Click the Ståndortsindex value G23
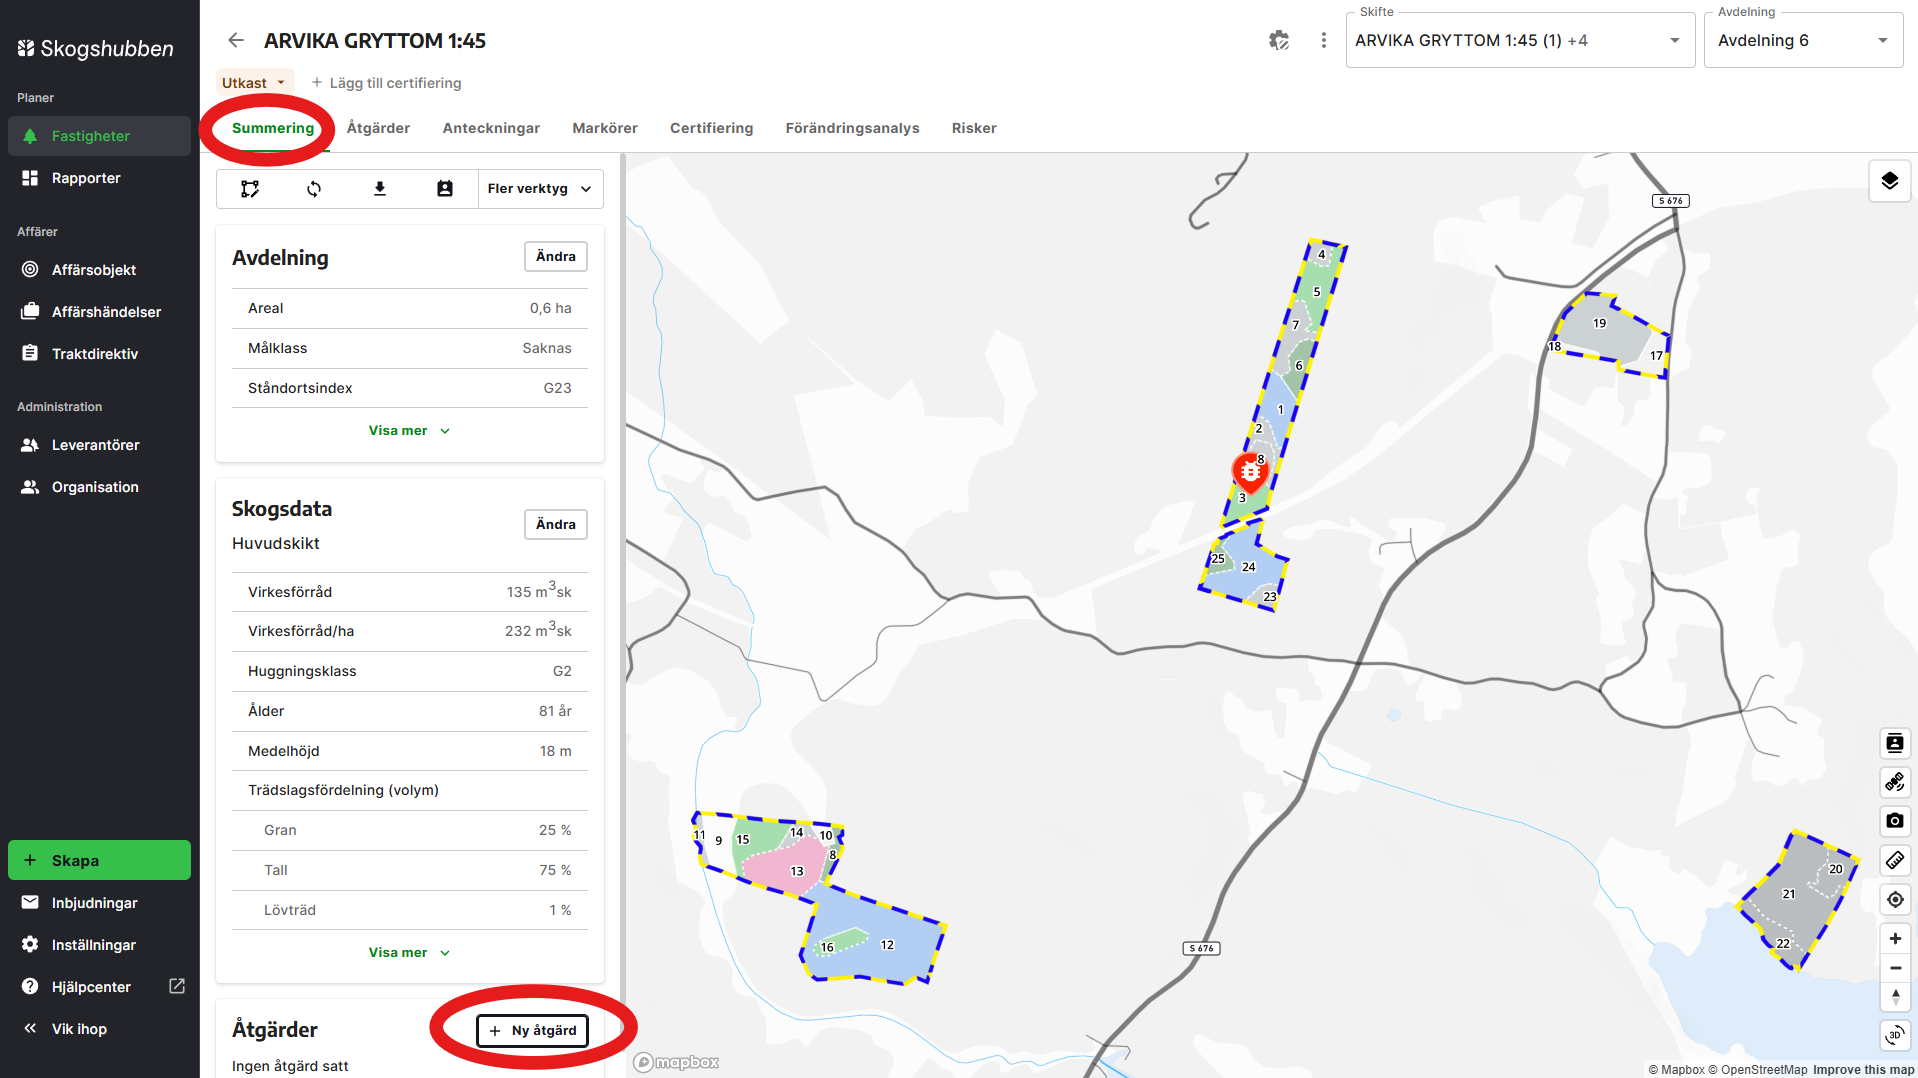The image size is (1918, 1078). [x=557, y=388]
